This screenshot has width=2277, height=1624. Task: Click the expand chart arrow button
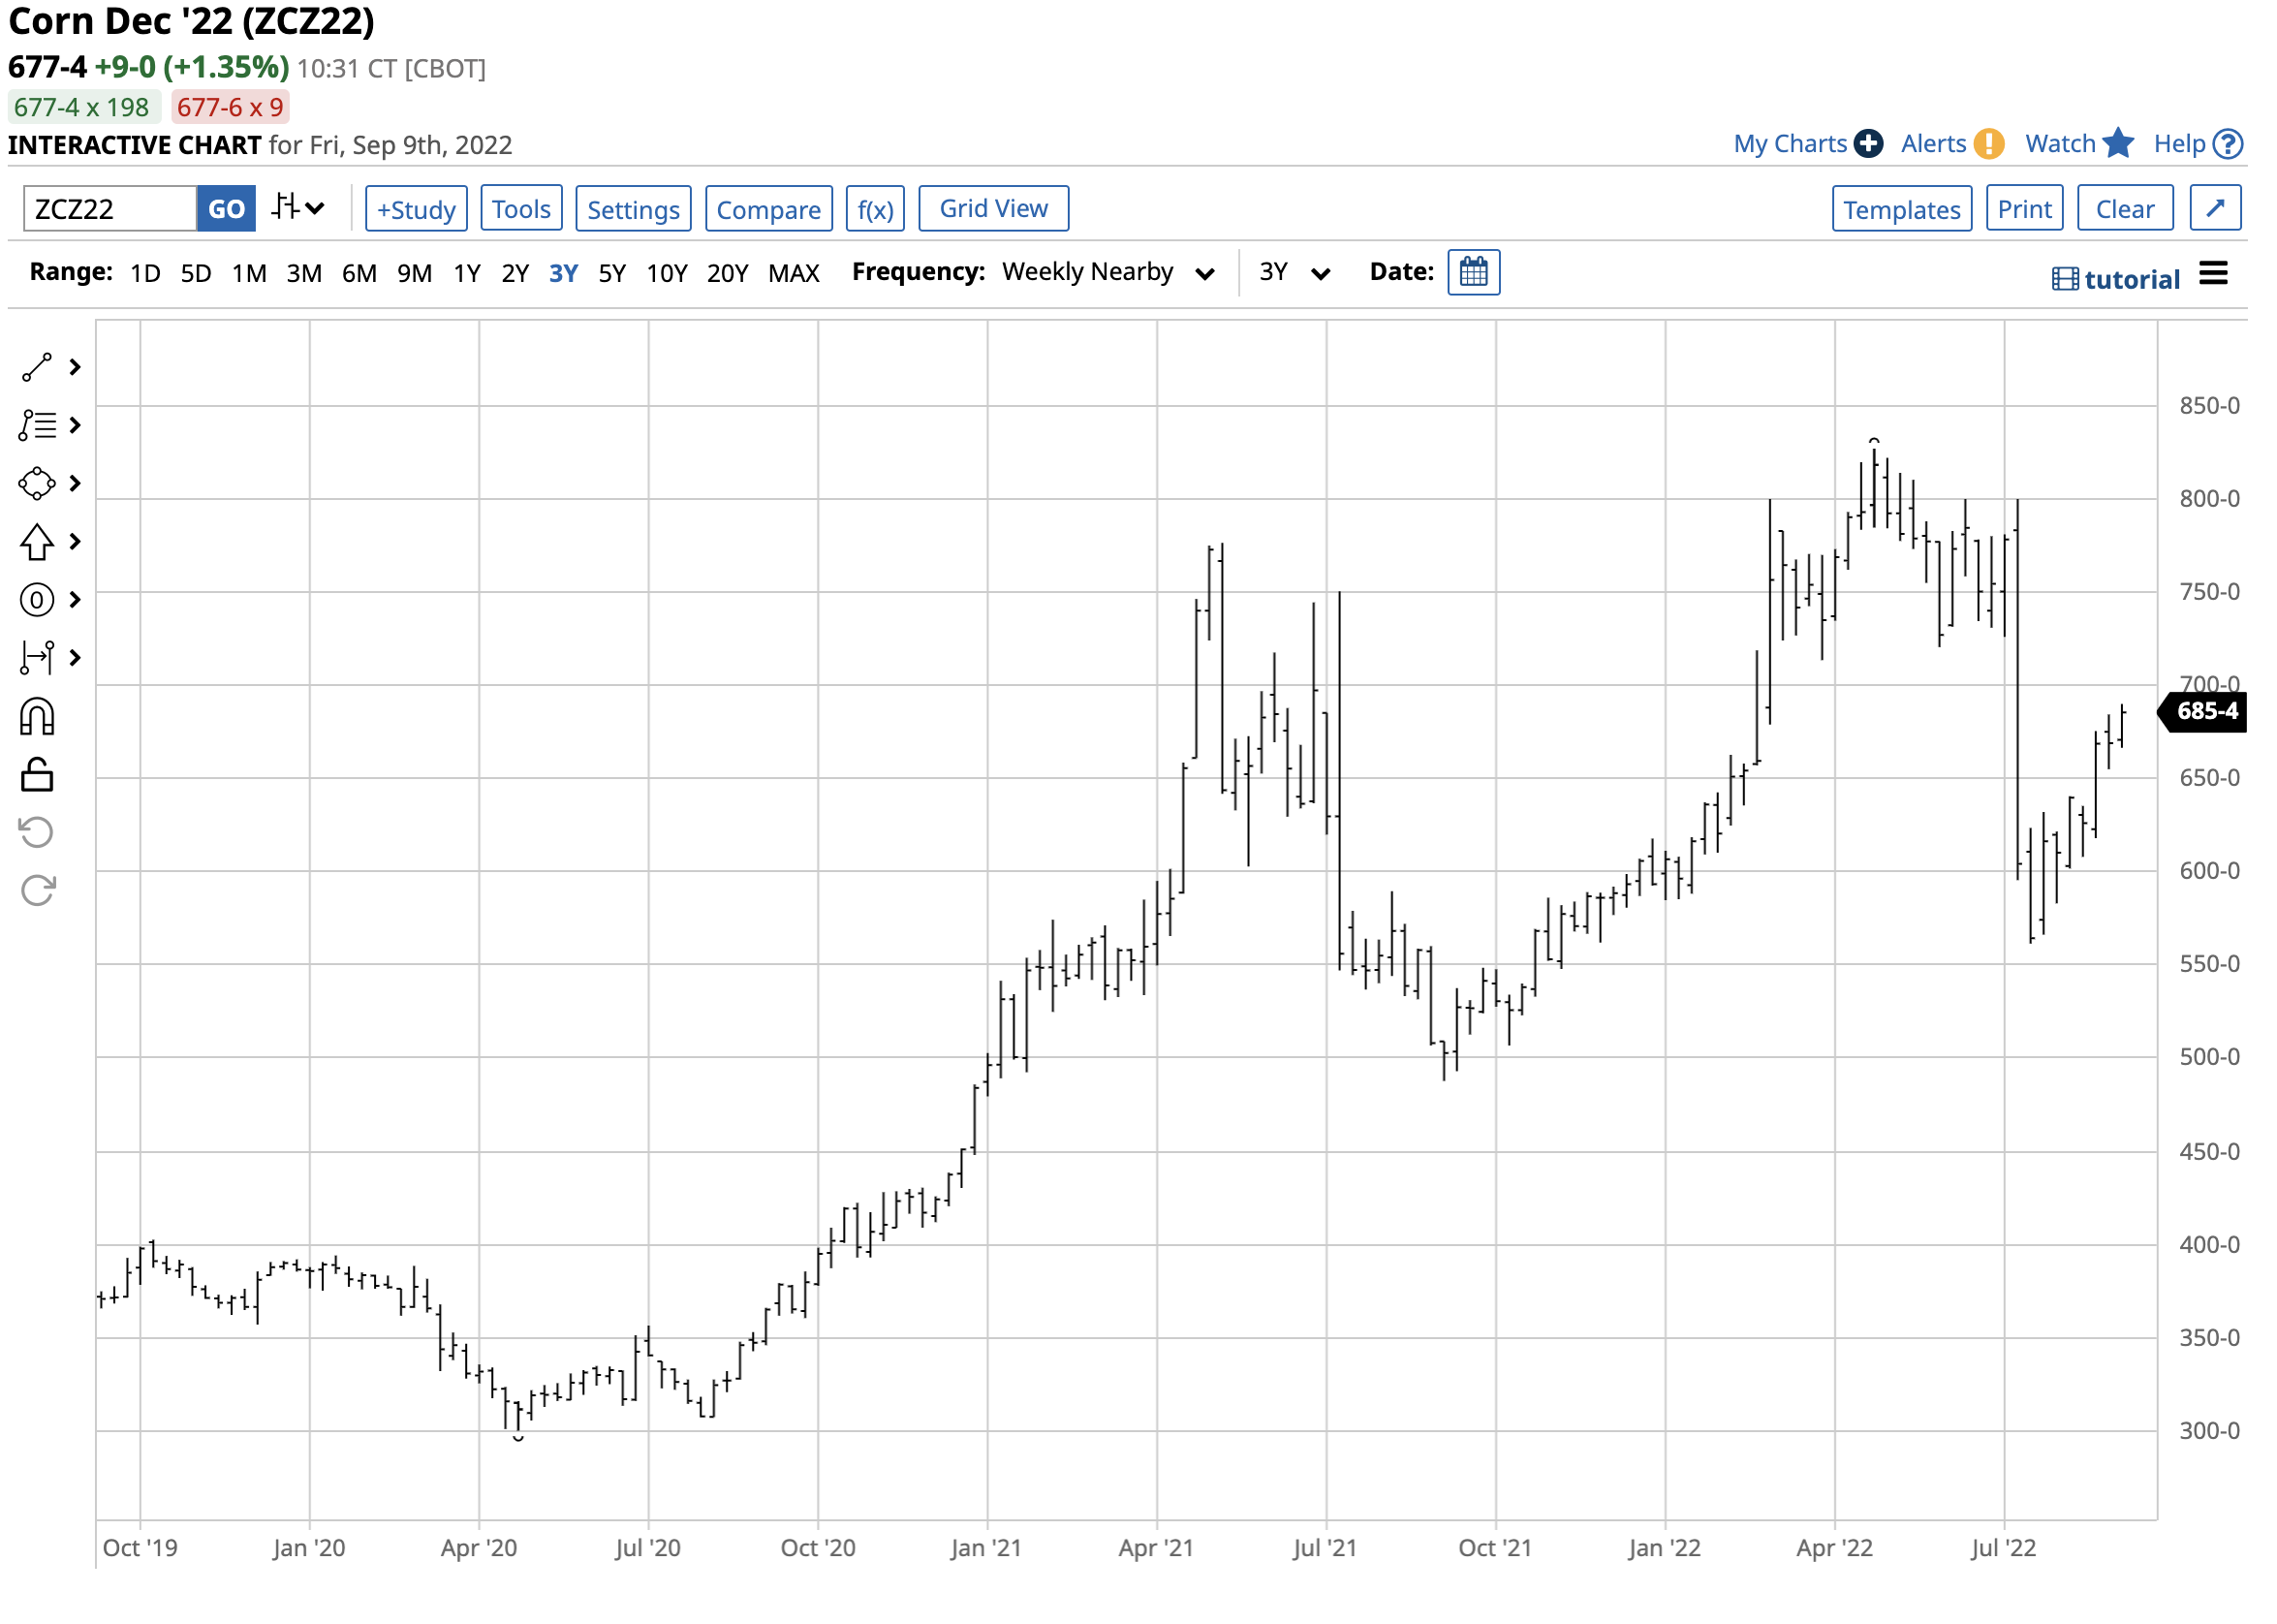click(2214, 208)
